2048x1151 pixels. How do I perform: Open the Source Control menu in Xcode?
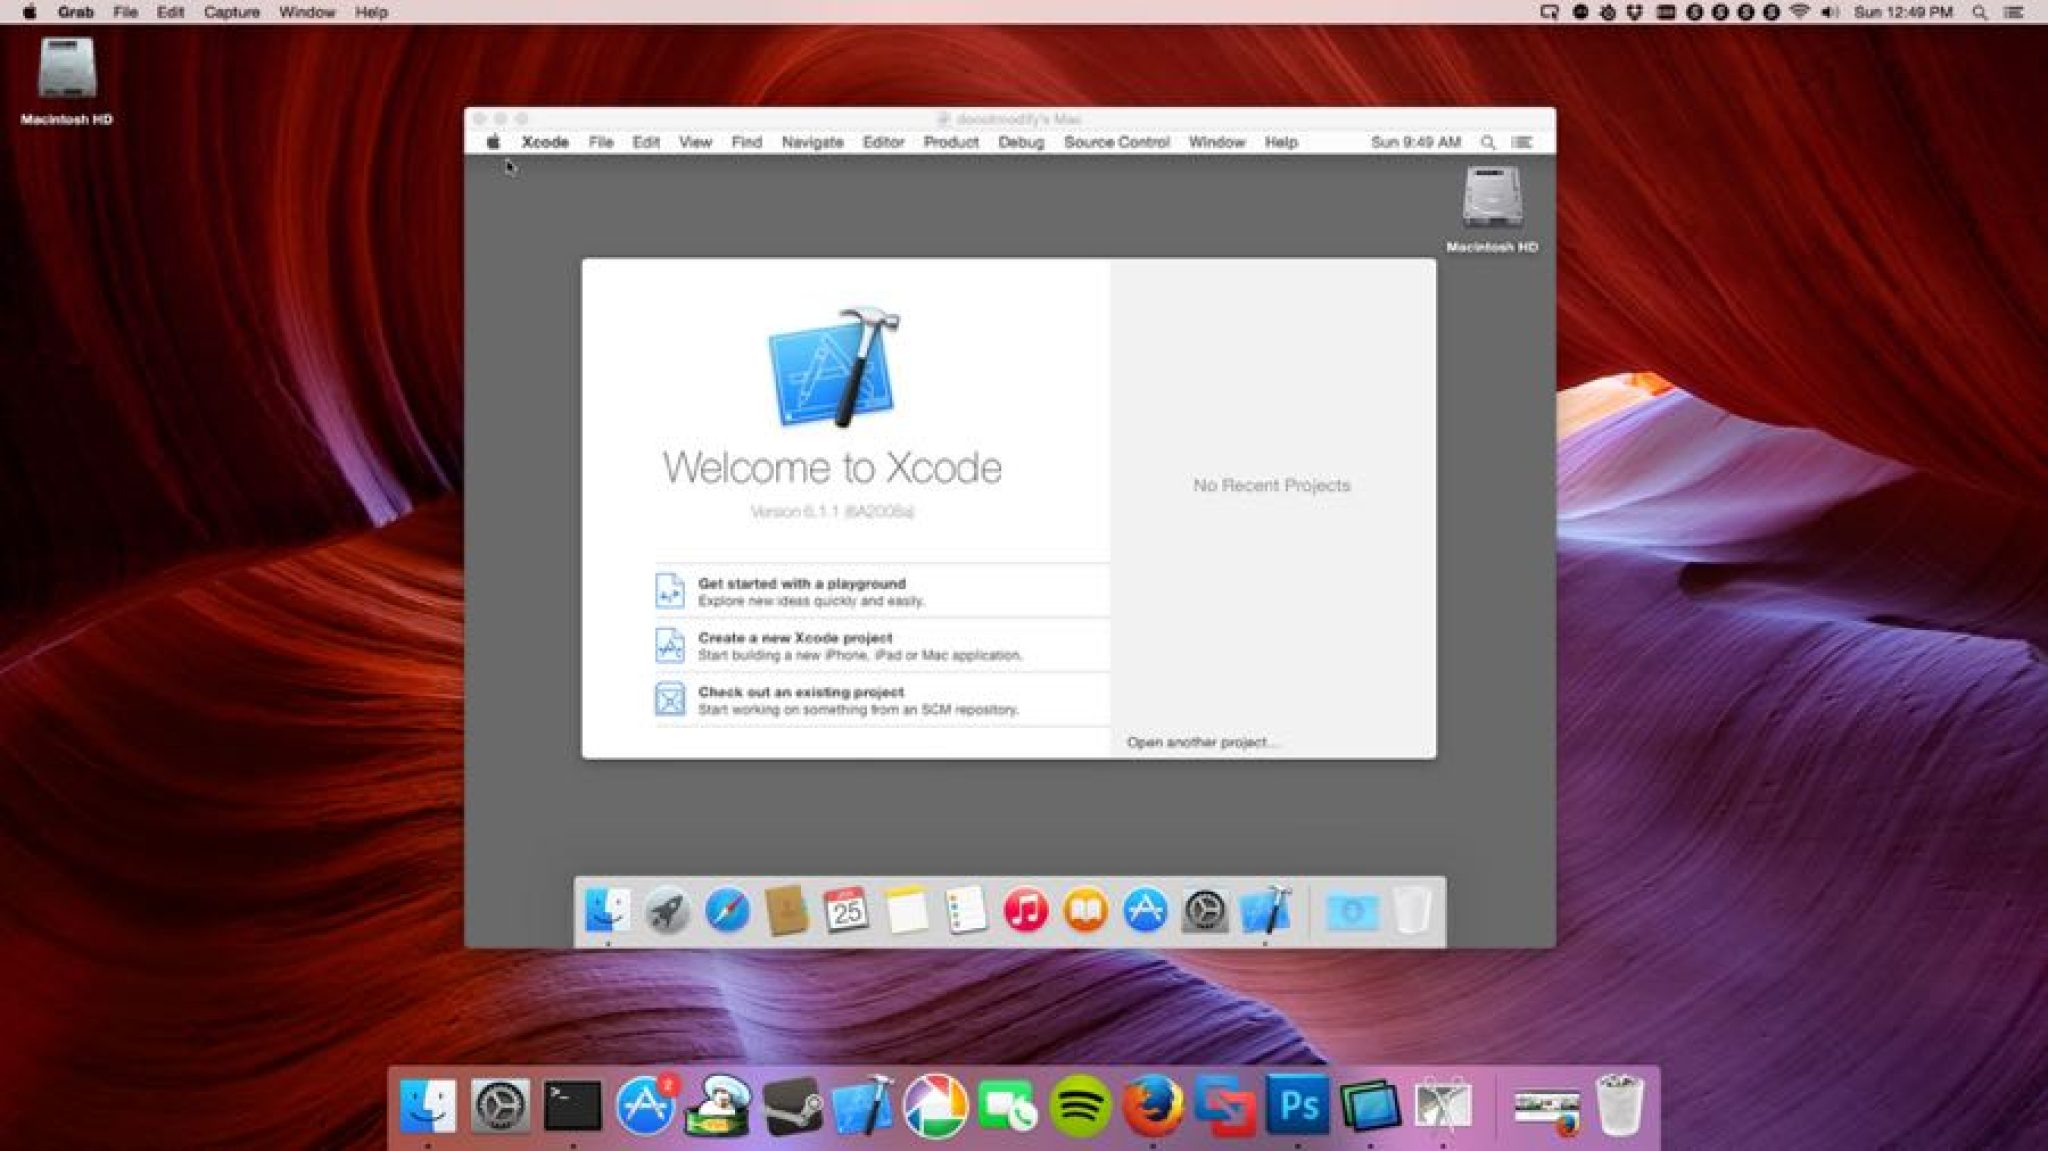(1116, 142)
